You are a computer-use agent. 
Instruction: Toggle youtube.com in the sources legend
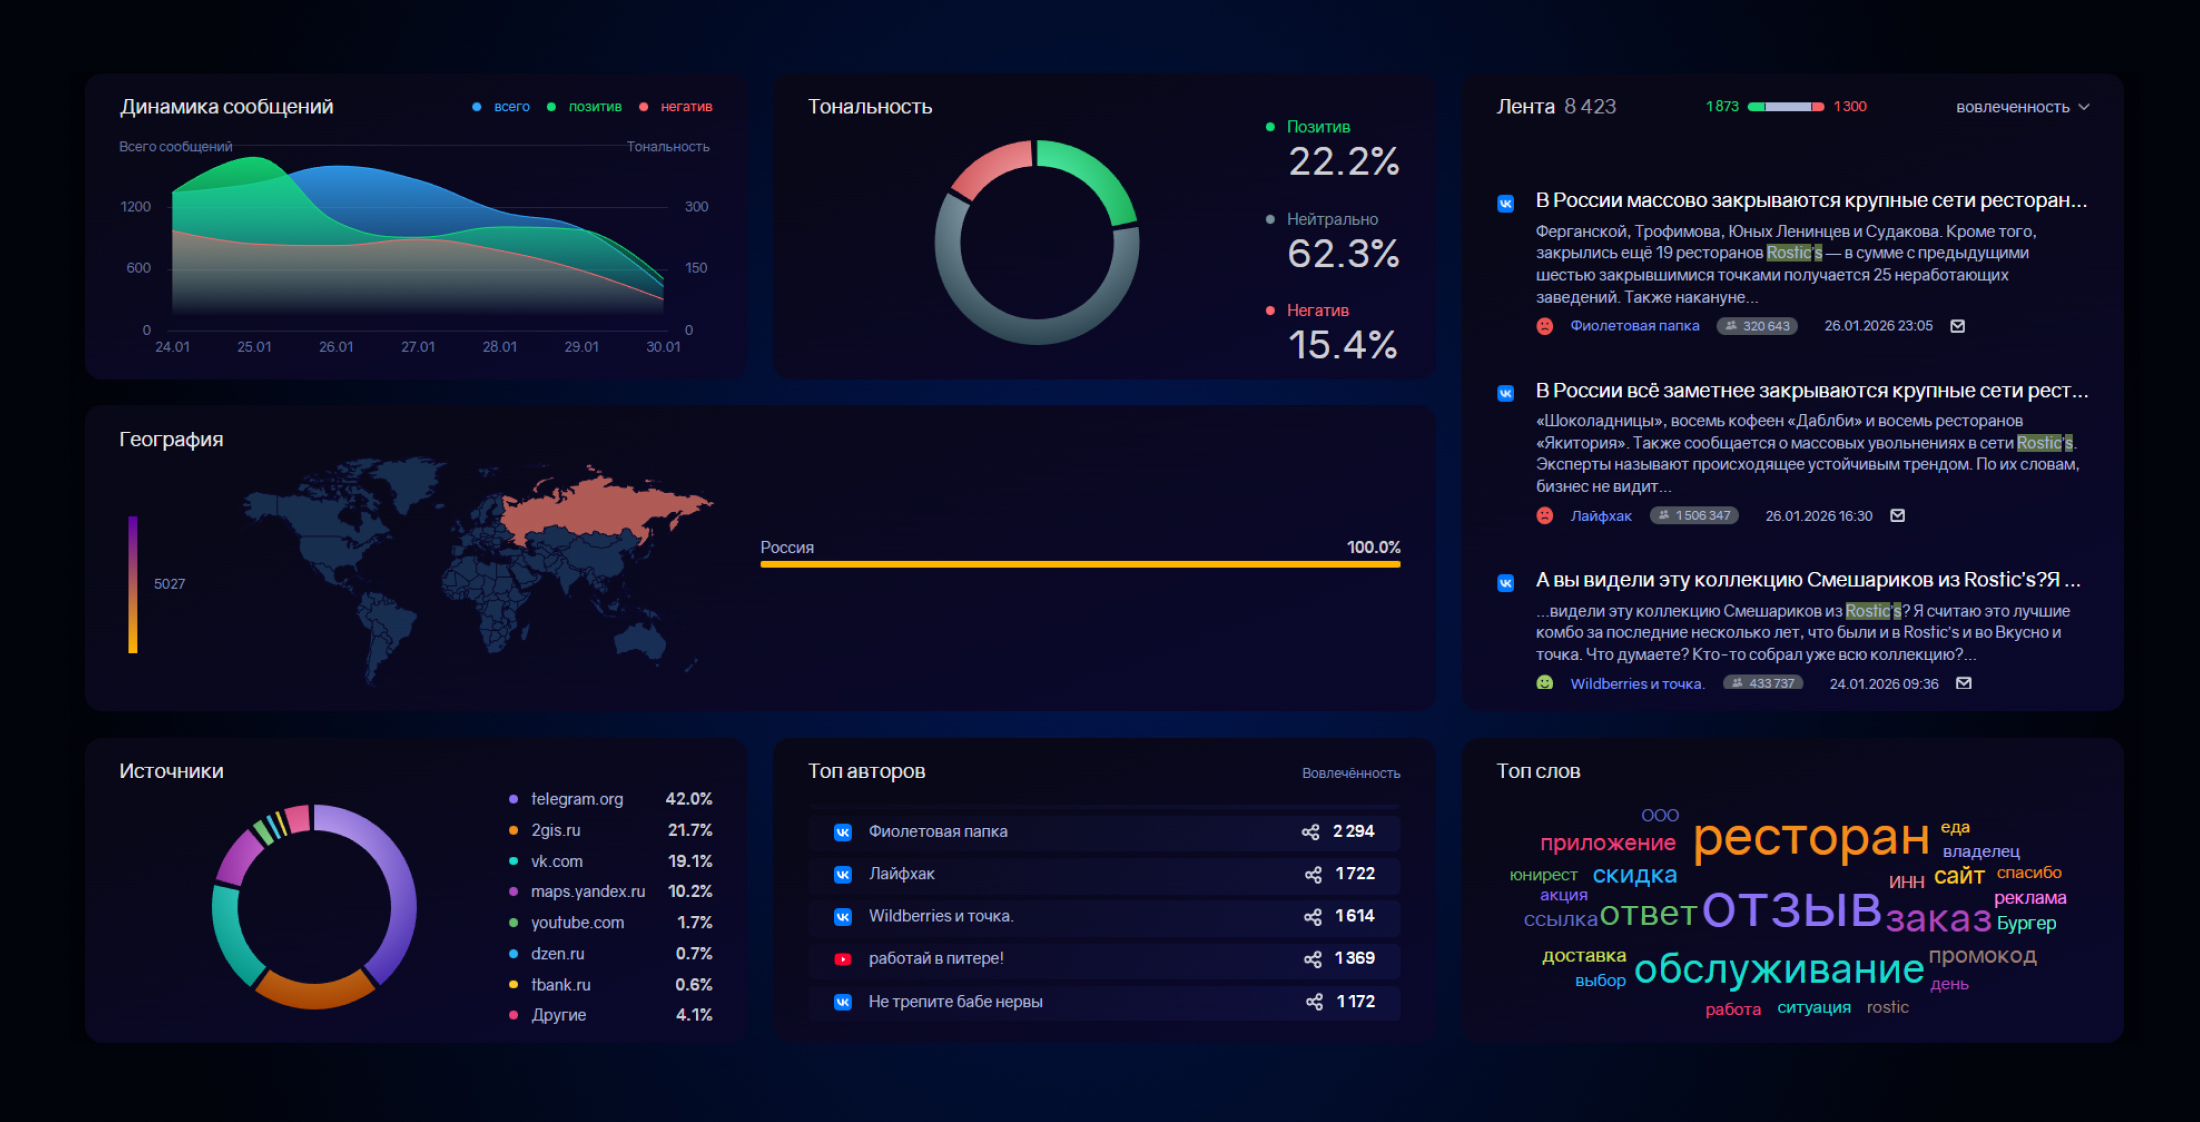[x=610, y=922]
